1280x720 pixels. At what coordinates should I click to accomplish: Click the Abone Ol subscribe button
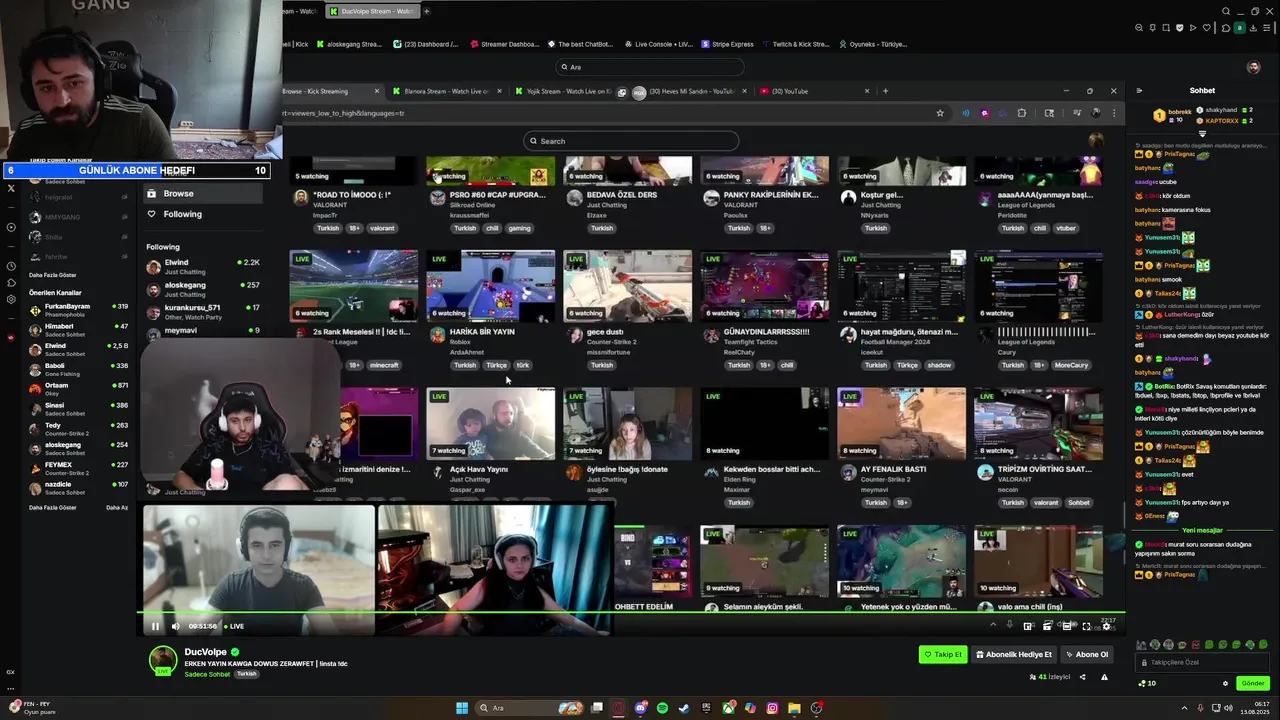coord(1086,654)
